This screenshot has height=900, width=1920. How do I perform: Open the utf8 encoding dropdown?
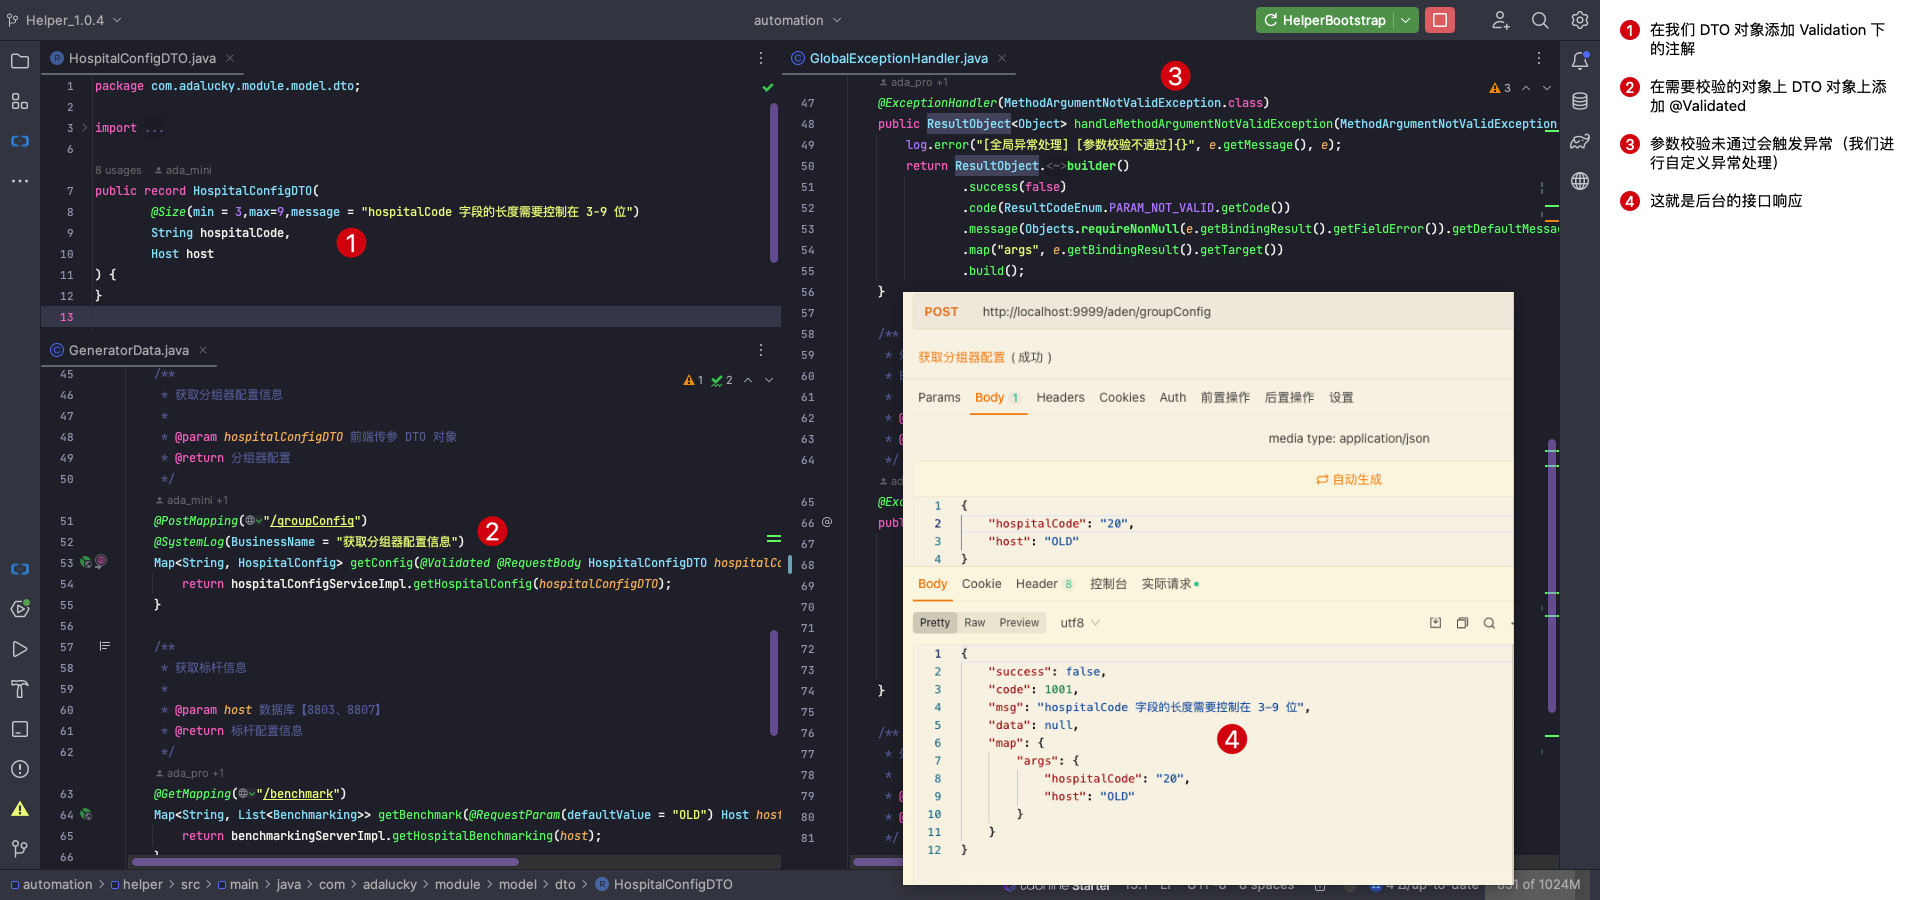[1080, 623]
